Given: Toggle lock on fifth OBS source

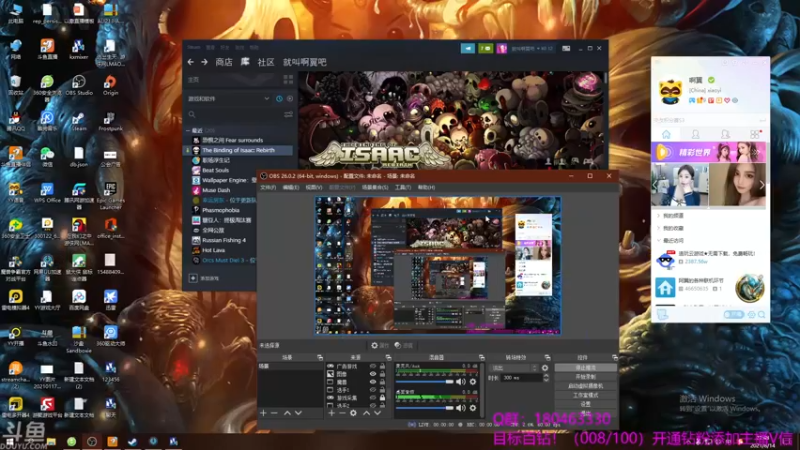Looking at the screenshot, I should pyautogui.click(x=382, y=397).
